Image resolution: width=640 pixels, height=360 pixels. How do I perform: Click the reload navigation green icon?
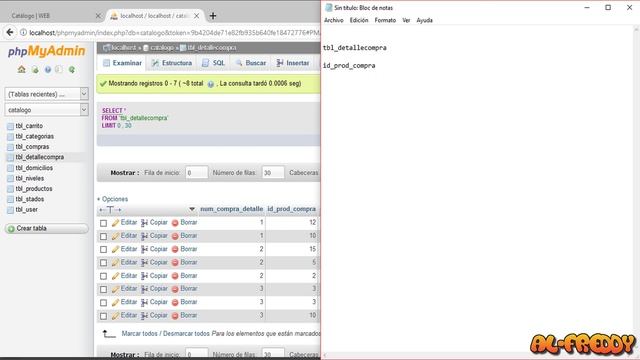[x=72, y=70]
